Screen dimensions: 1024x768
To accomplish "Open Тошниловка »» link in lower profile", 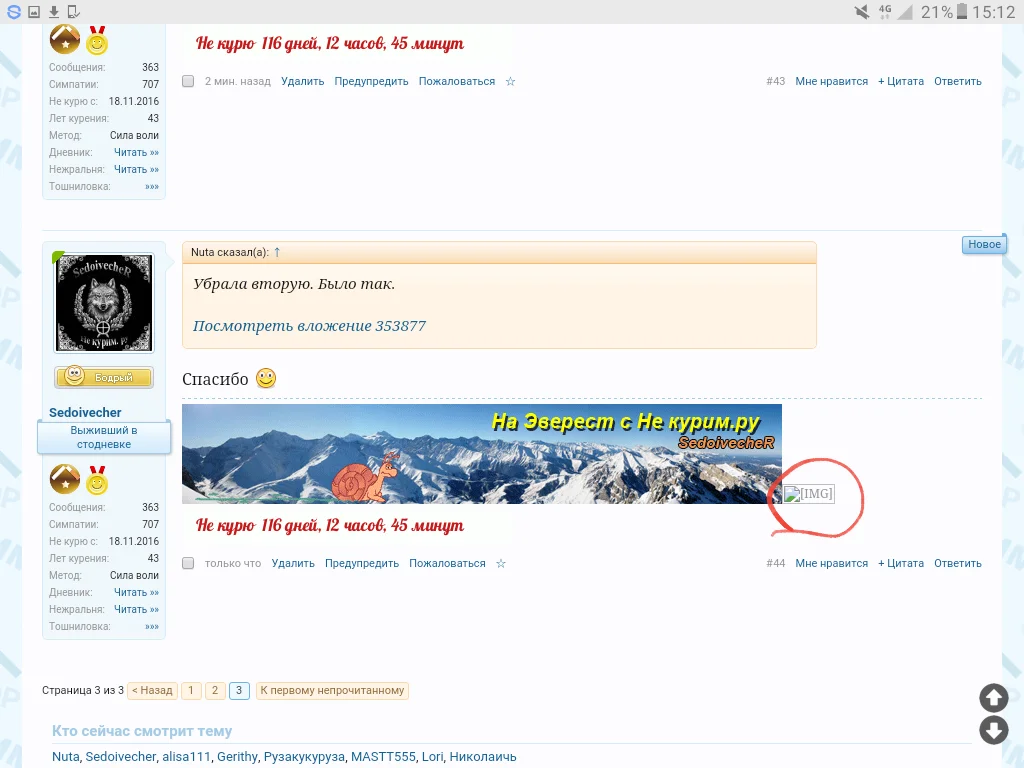I will pos(152,626).
